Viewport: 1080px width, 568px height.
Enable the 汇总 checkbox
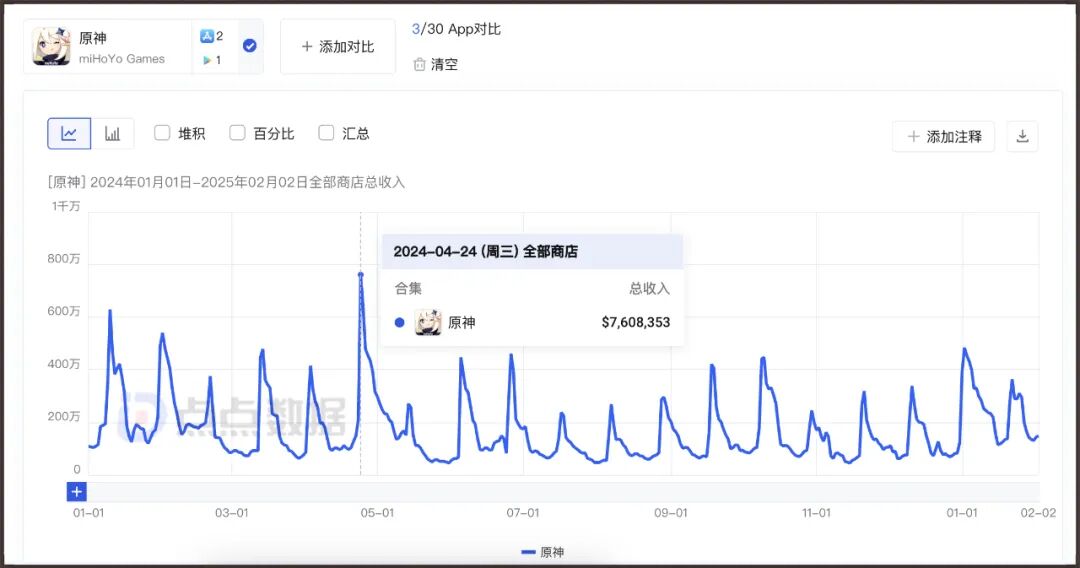click(326, 133)
